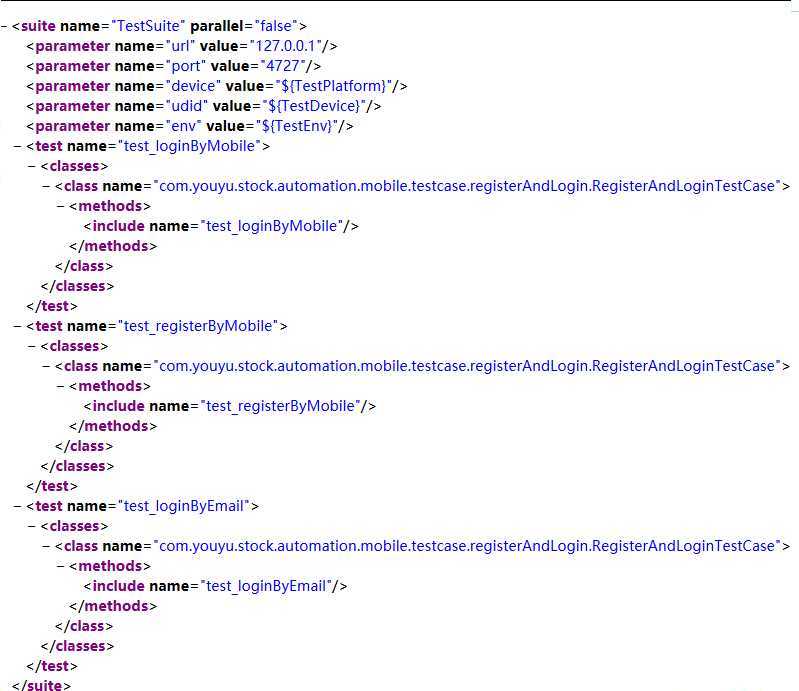Click the value "127.0.0.1"

point(285,46)
